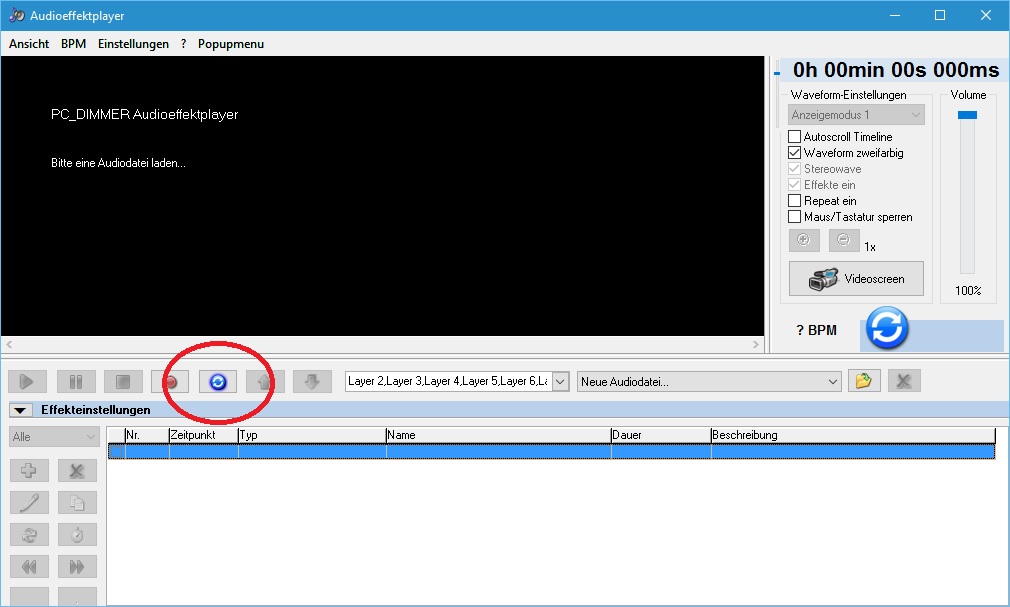Click the plus icon to add effect

coord(29,470)
